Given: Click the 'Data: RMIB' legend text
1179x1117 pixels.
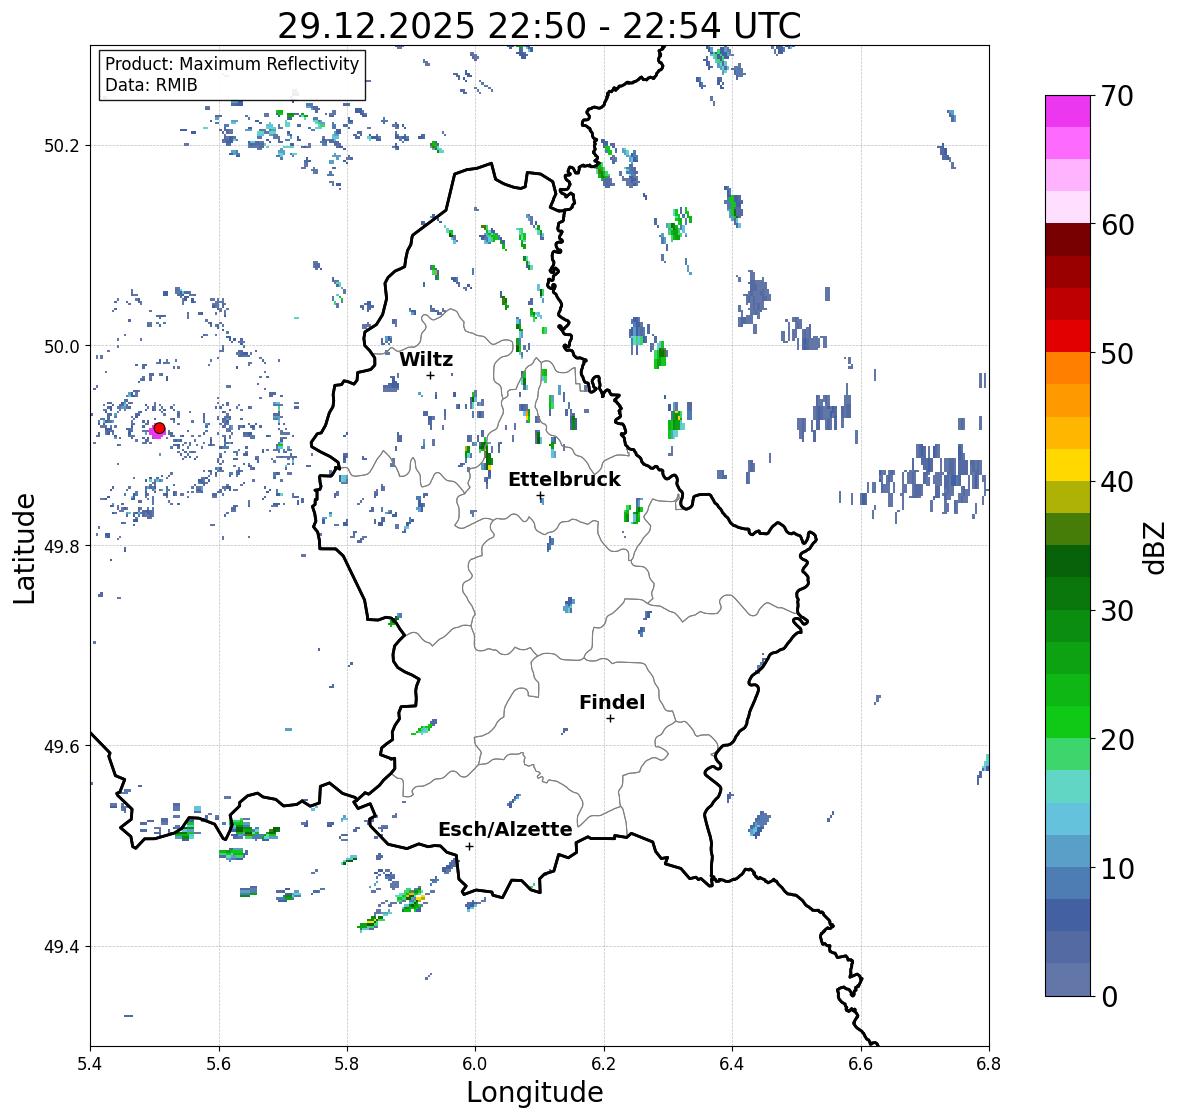Looking at the screenshot, I should (151, 85).
